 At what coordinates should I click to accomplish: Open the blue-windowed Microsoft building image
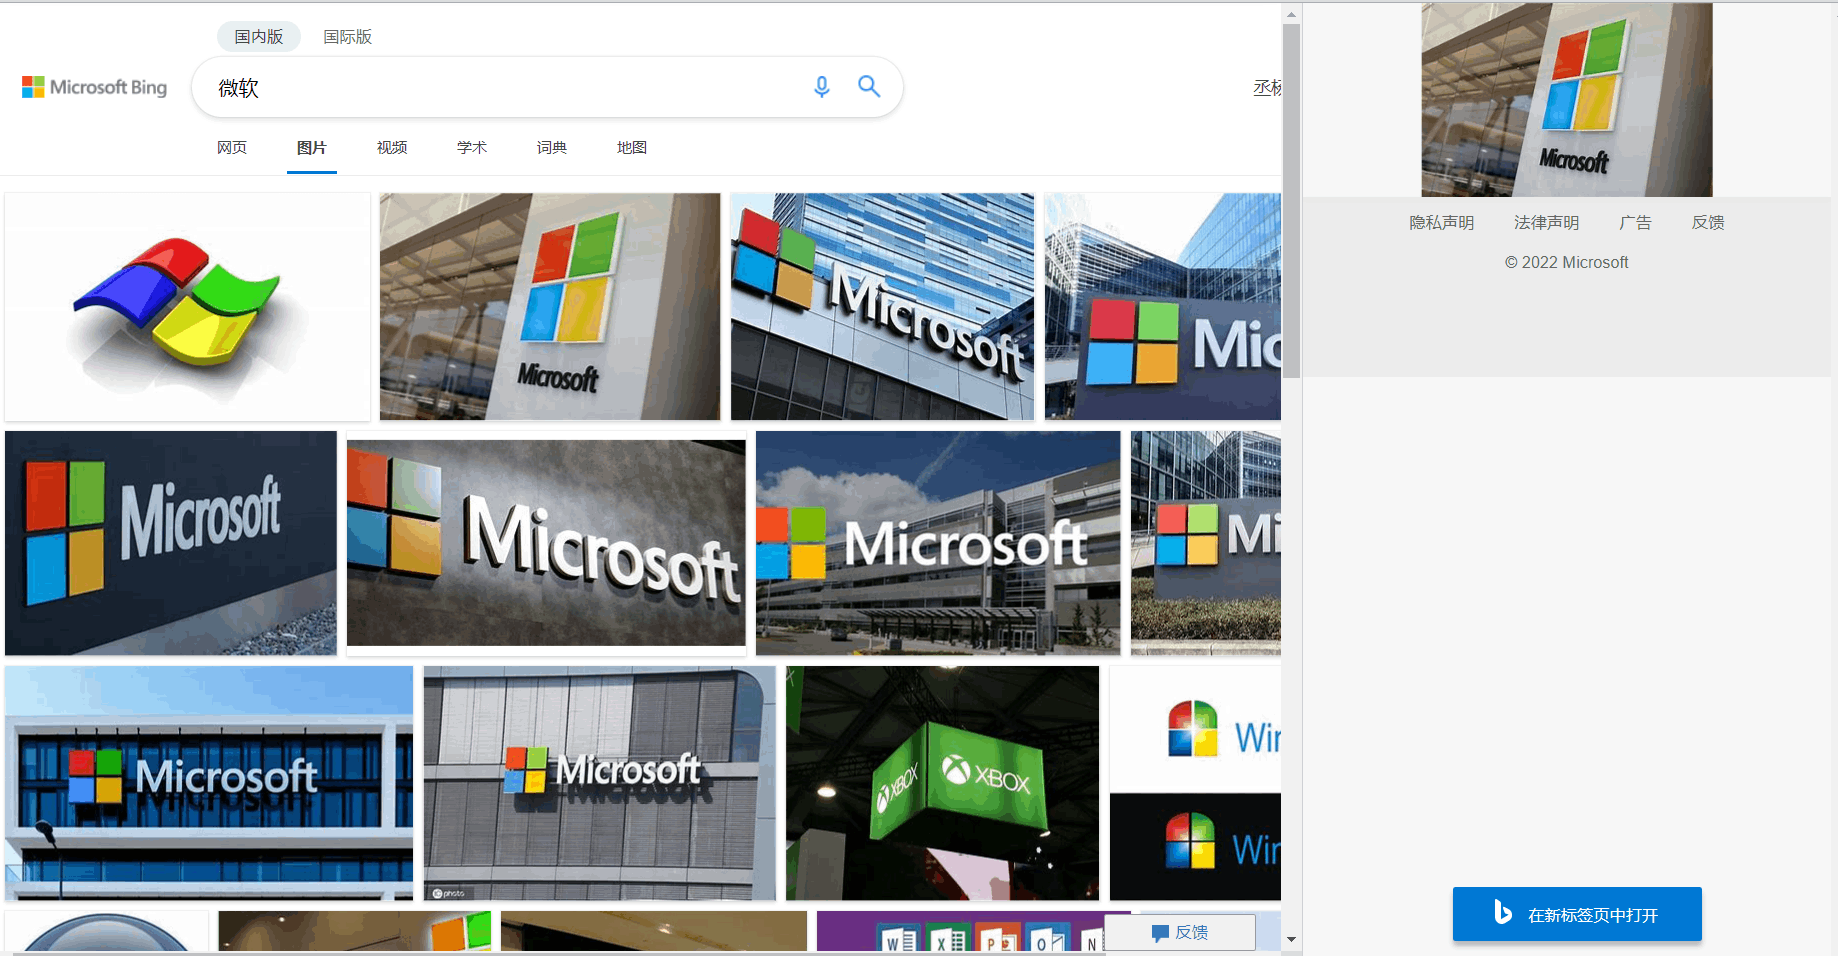[209, 783]
